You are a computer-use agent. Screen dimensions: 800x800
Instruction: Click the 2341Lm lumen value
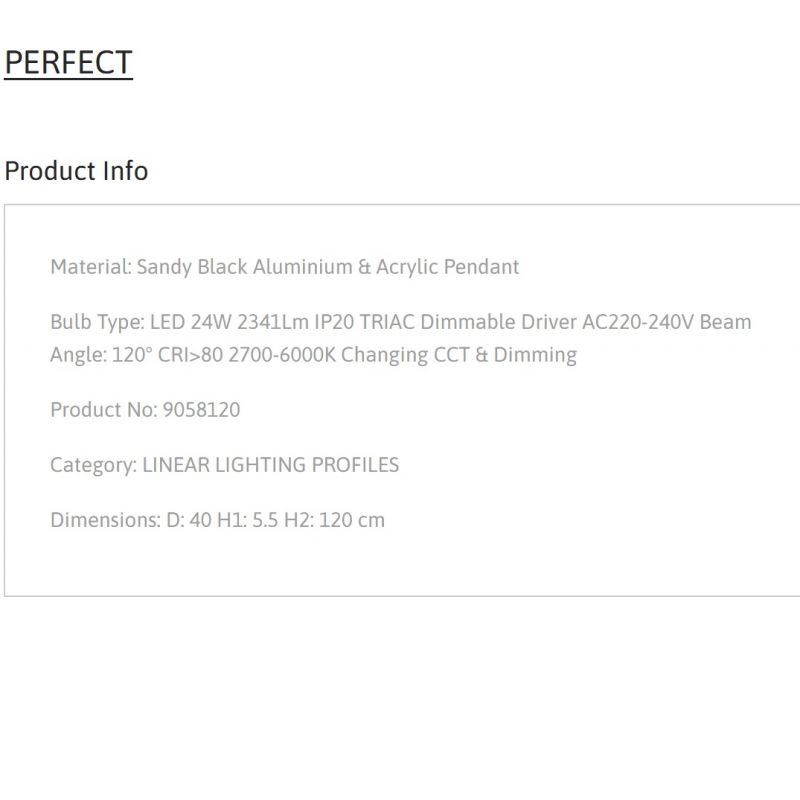[273, 322]
